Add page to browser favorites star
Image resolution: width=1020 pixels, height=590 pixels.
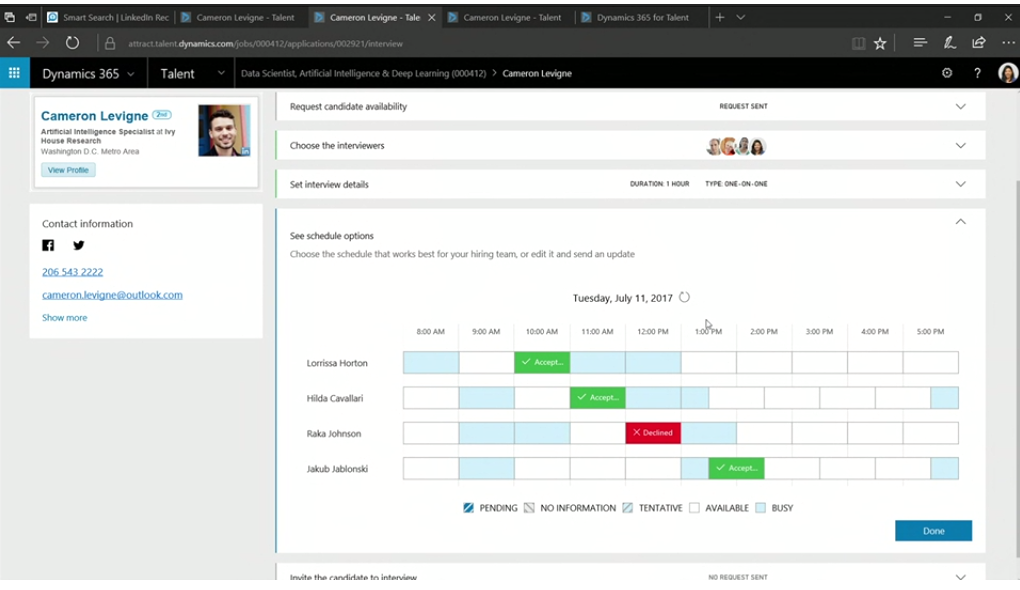pos(880,43)
